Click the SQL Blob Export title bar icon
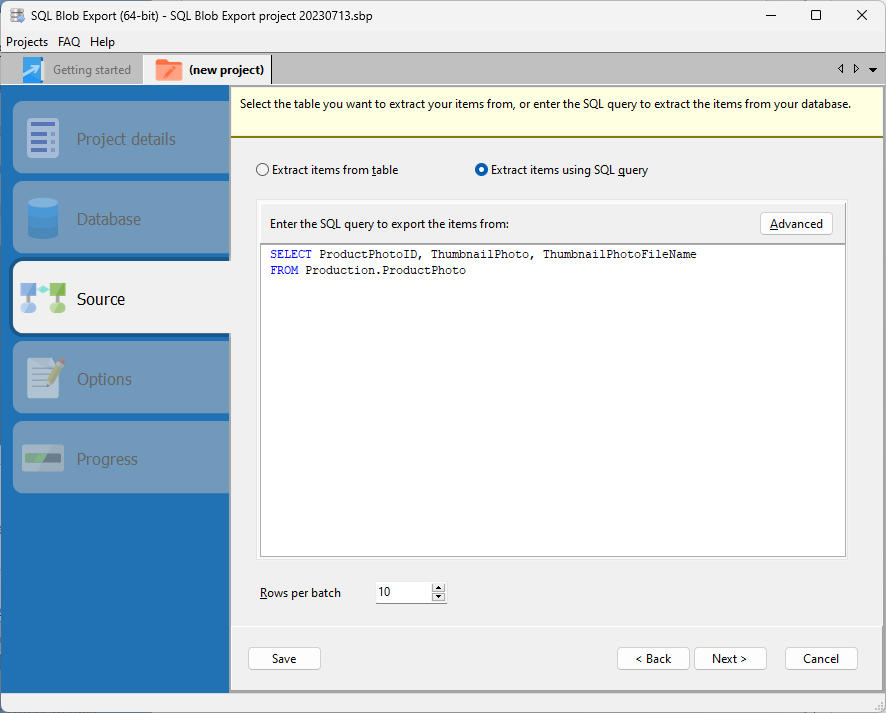This screenshot has width=886, height=713. [x=17, y=15]
